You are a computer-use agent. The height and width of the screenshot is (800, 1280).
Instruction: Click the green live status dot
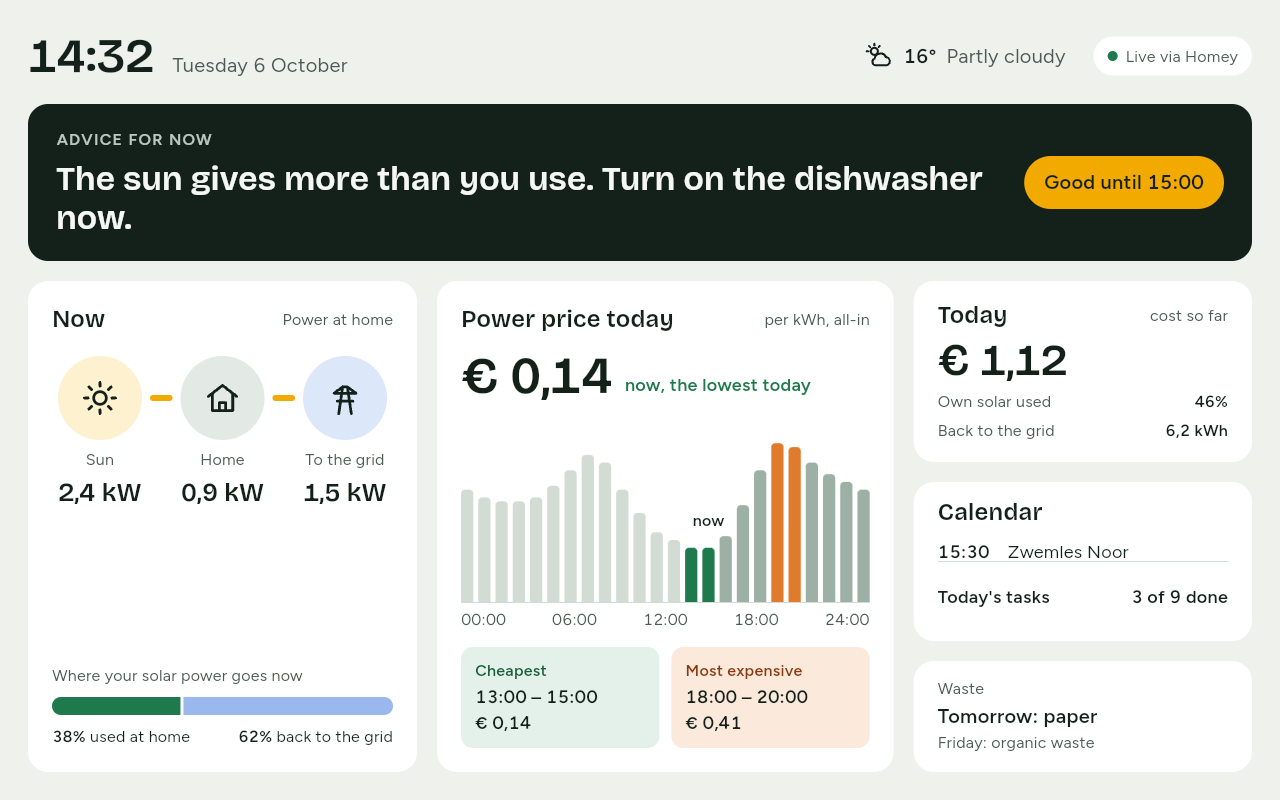[x=1112, y=56]
